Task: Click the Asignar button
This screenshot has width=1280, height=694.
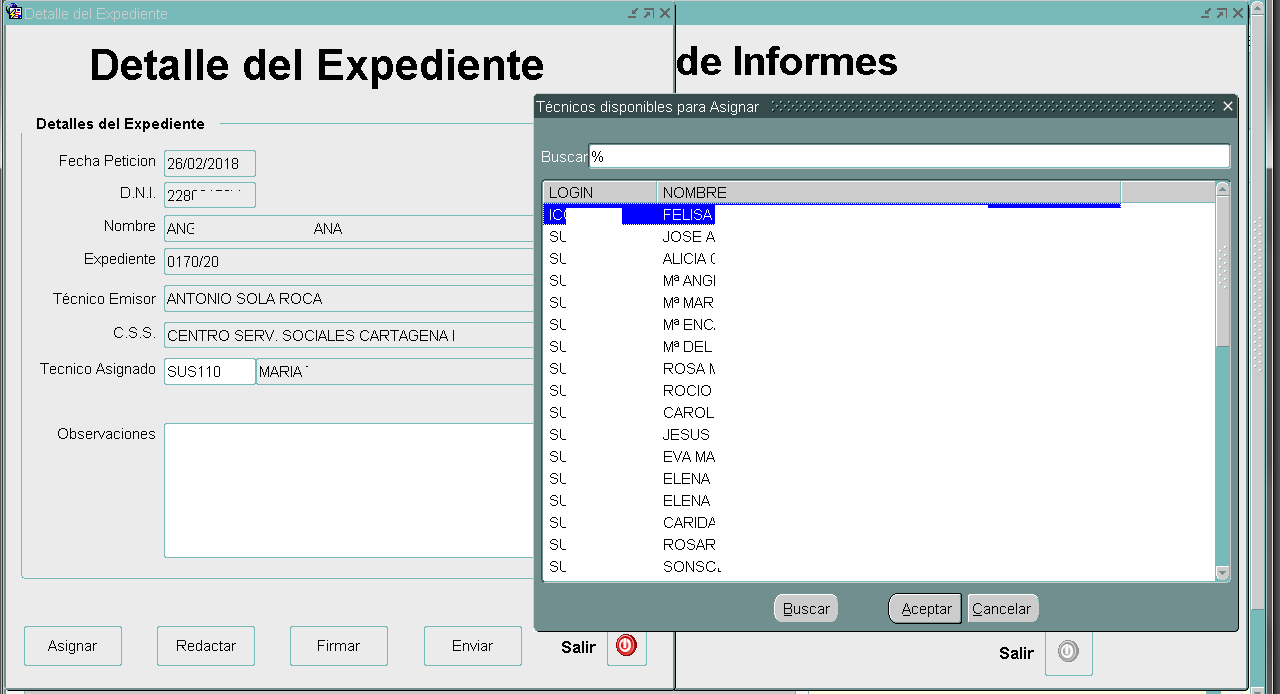Action: 73,646
